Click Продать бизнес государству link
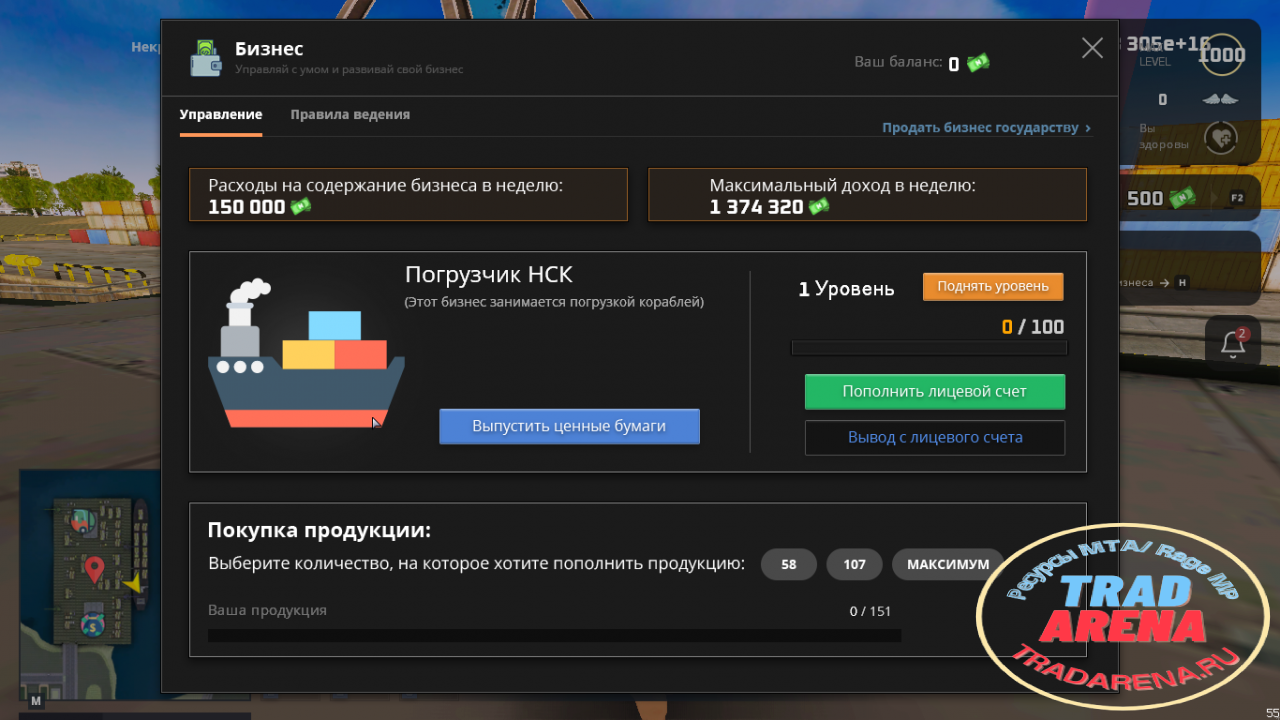1280x720 pixels. point(986,128)
